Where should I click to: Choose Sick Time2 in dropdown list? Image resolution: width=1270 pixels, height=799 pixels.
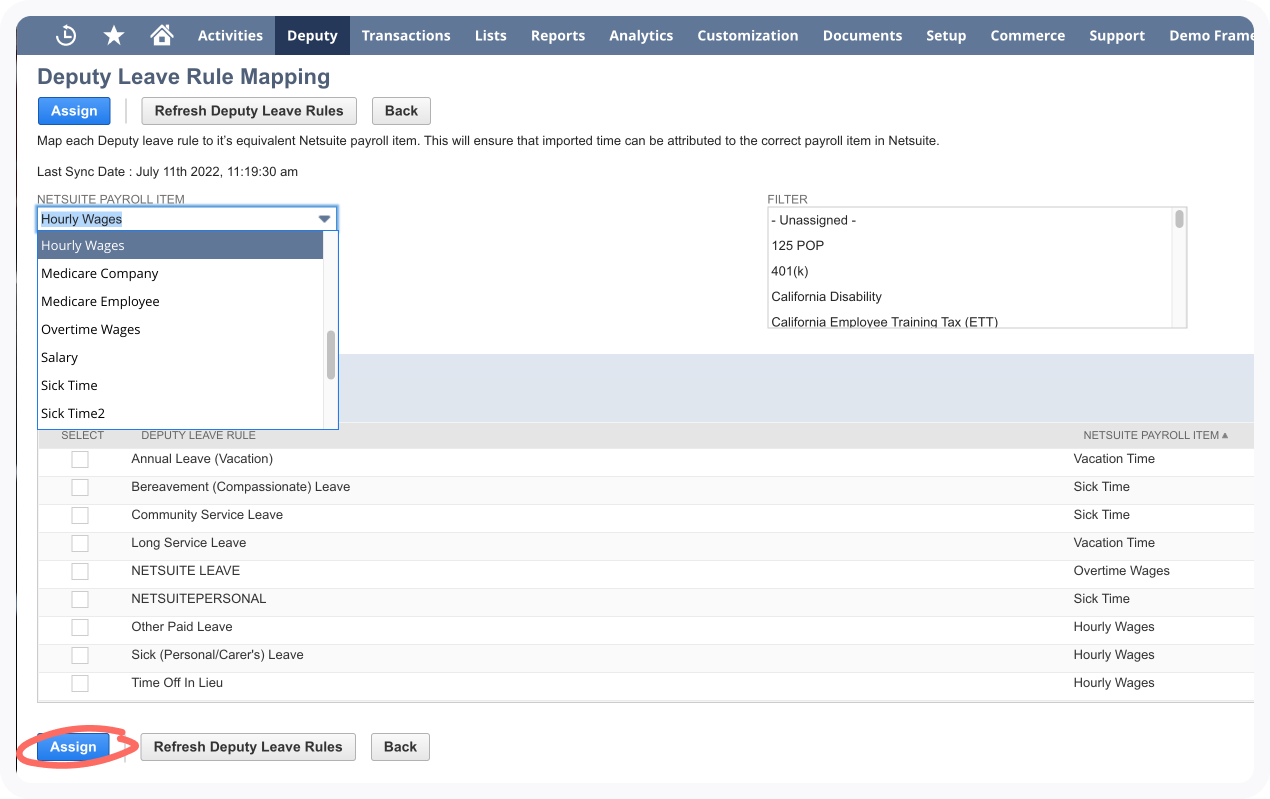180,413
